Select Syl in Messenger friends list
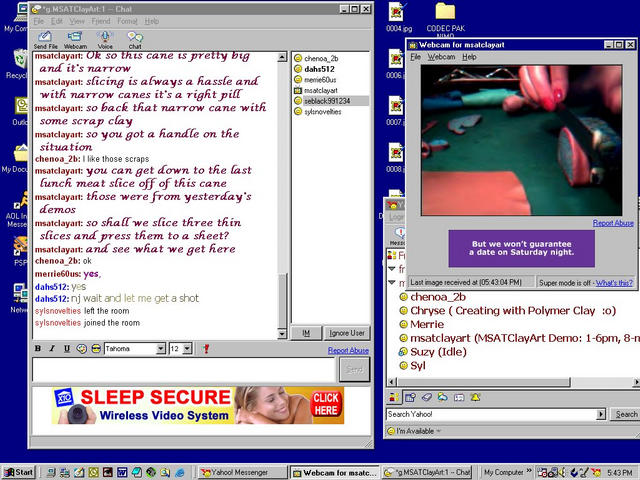This screenshot has height=480, width=640. tap(418, 366)
